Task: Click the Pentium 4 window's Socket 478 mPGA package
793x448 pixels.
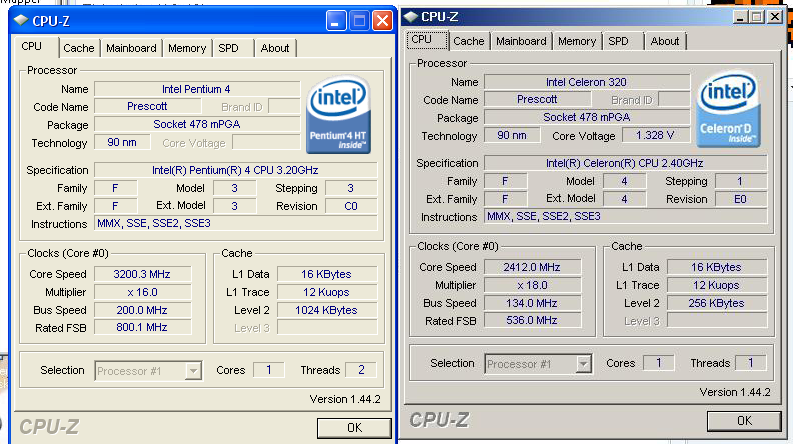Action: (x=197, y=124)
